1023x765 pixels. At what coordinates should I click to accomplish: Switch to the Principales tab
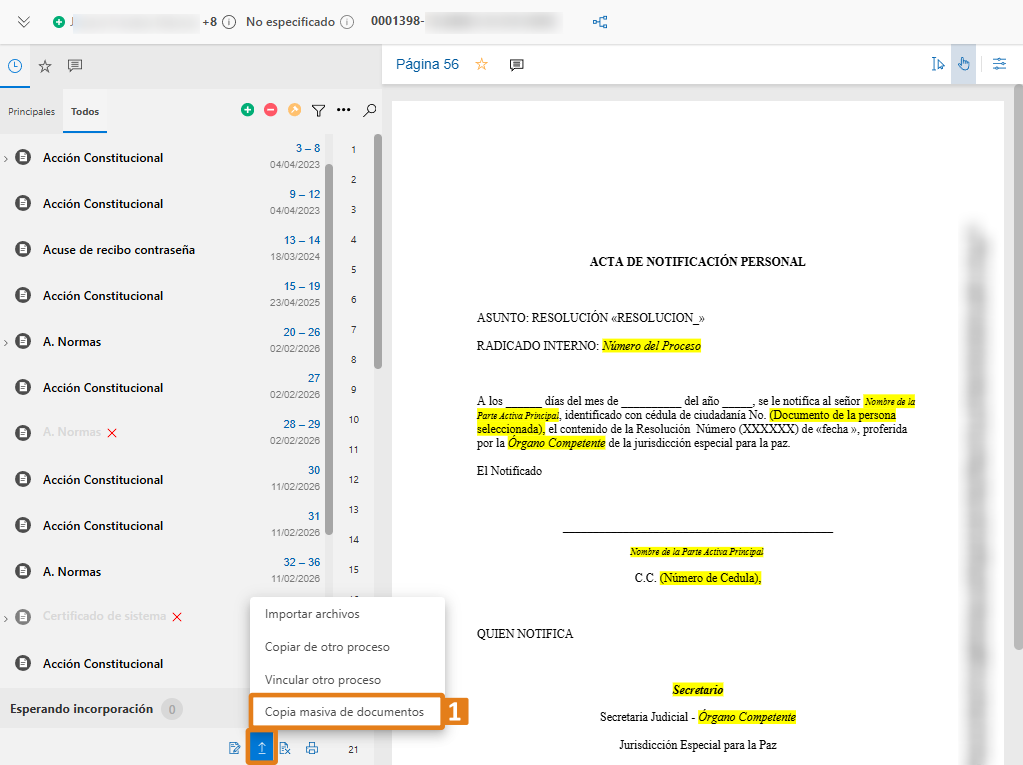31,112
